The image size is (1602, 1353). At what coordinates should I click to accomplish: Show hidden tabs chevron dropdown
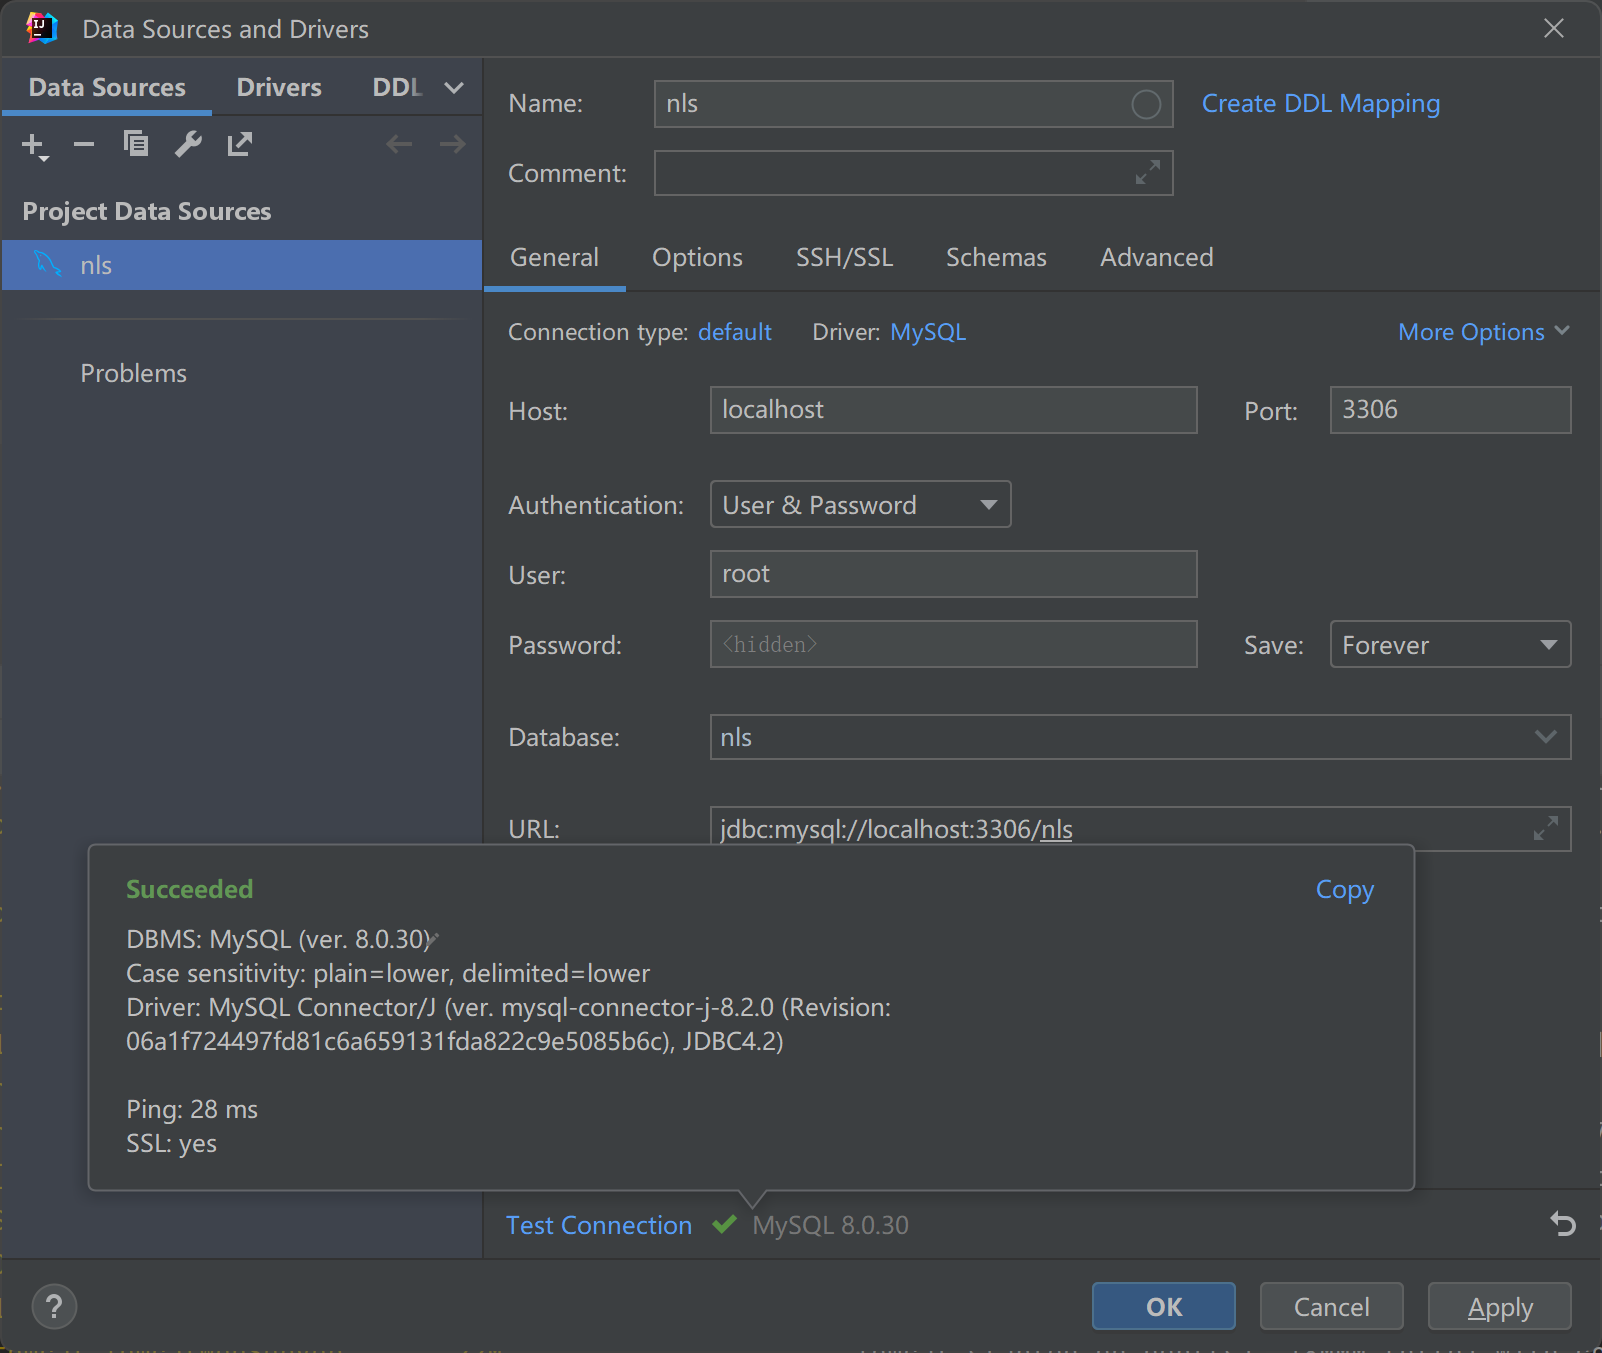tap(454, 88)
